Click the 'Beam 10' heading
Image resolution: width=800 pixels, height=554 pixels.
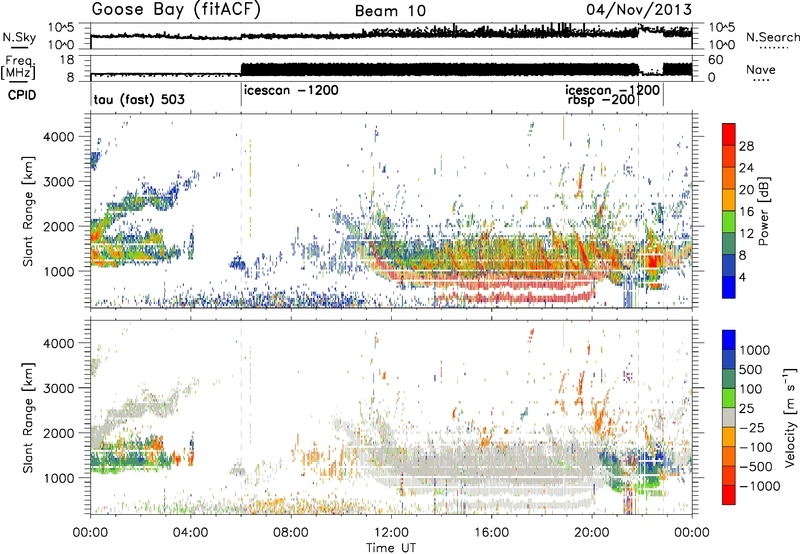pos(390,11)
